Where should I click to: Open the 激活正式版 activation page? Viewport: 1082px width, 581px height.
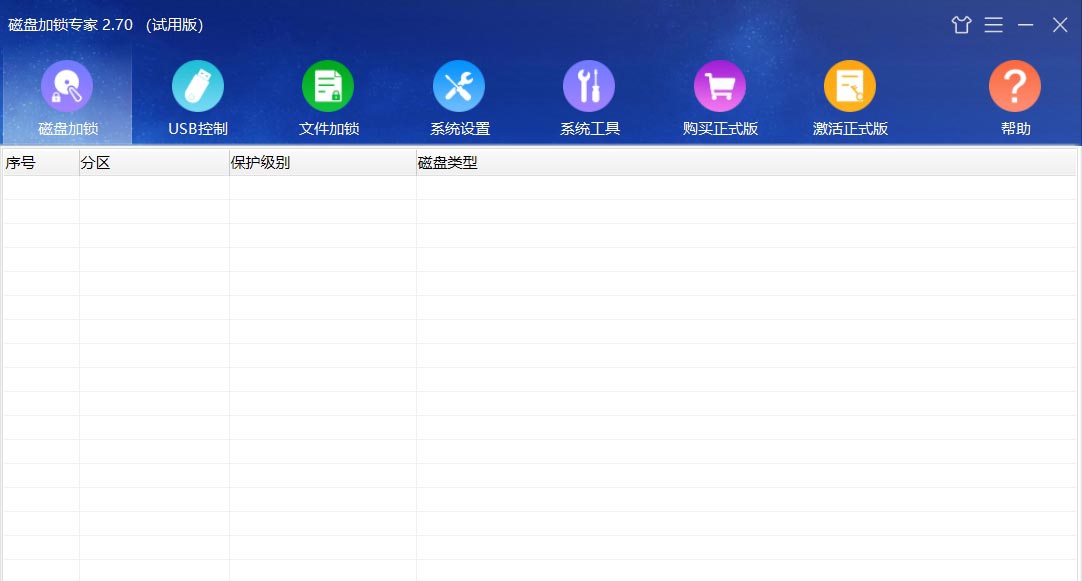pos(849,95)
